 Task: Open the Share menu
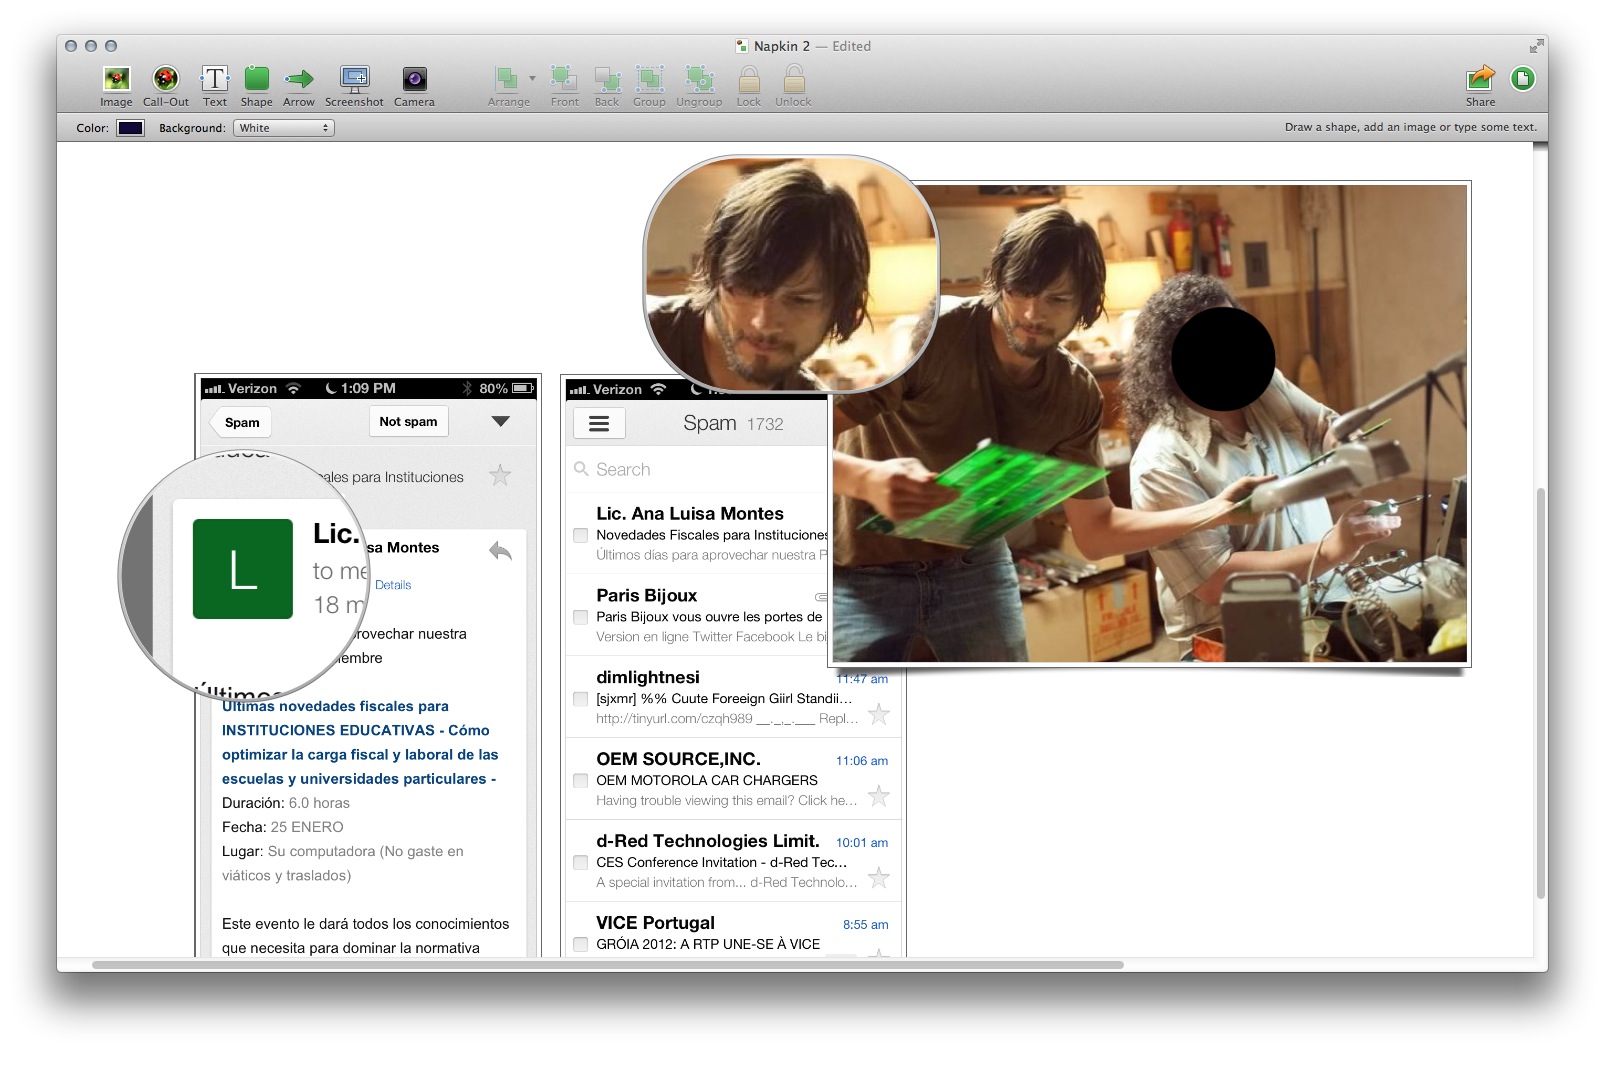[x=1480, y=86]
